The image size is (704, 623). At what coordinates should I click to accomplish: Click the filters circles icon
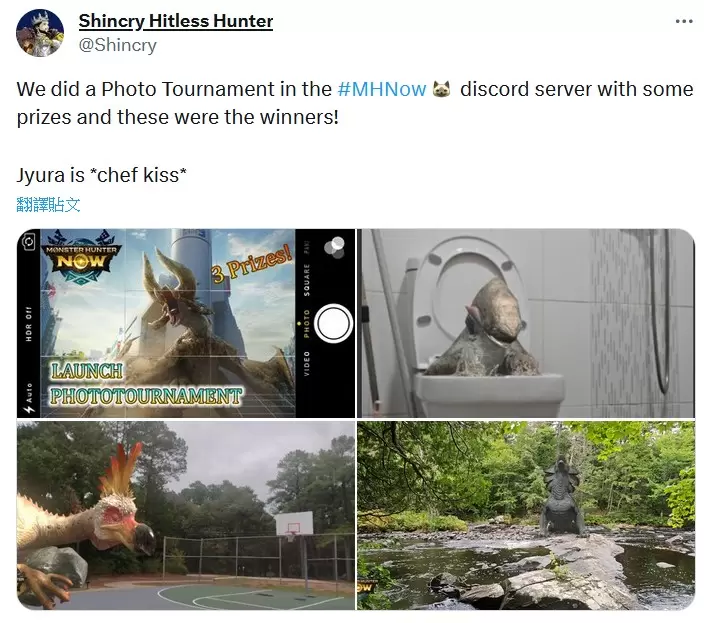pyautogui.click(x=334, y=246)
